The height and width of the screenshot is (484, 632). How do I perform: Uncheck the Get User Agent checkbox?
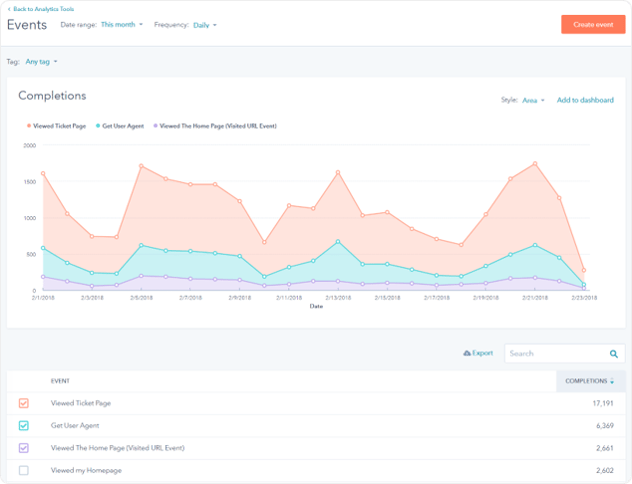24,425
